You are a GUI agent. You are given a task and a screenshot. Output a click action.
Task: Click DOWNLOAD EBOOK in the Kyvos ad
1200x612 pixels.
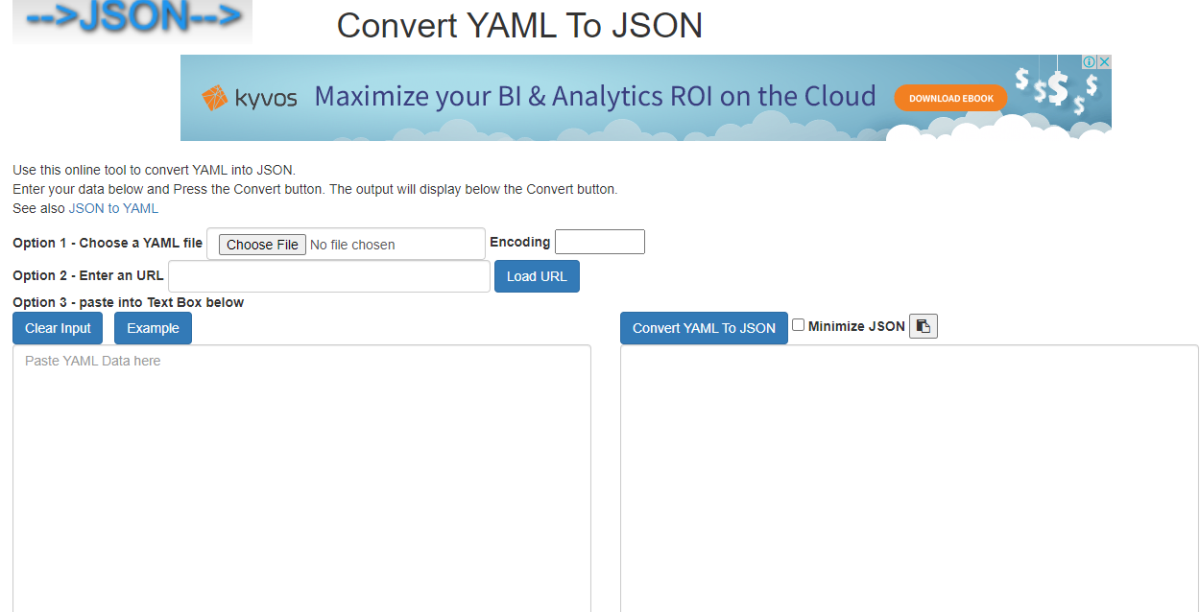point(950,98)
